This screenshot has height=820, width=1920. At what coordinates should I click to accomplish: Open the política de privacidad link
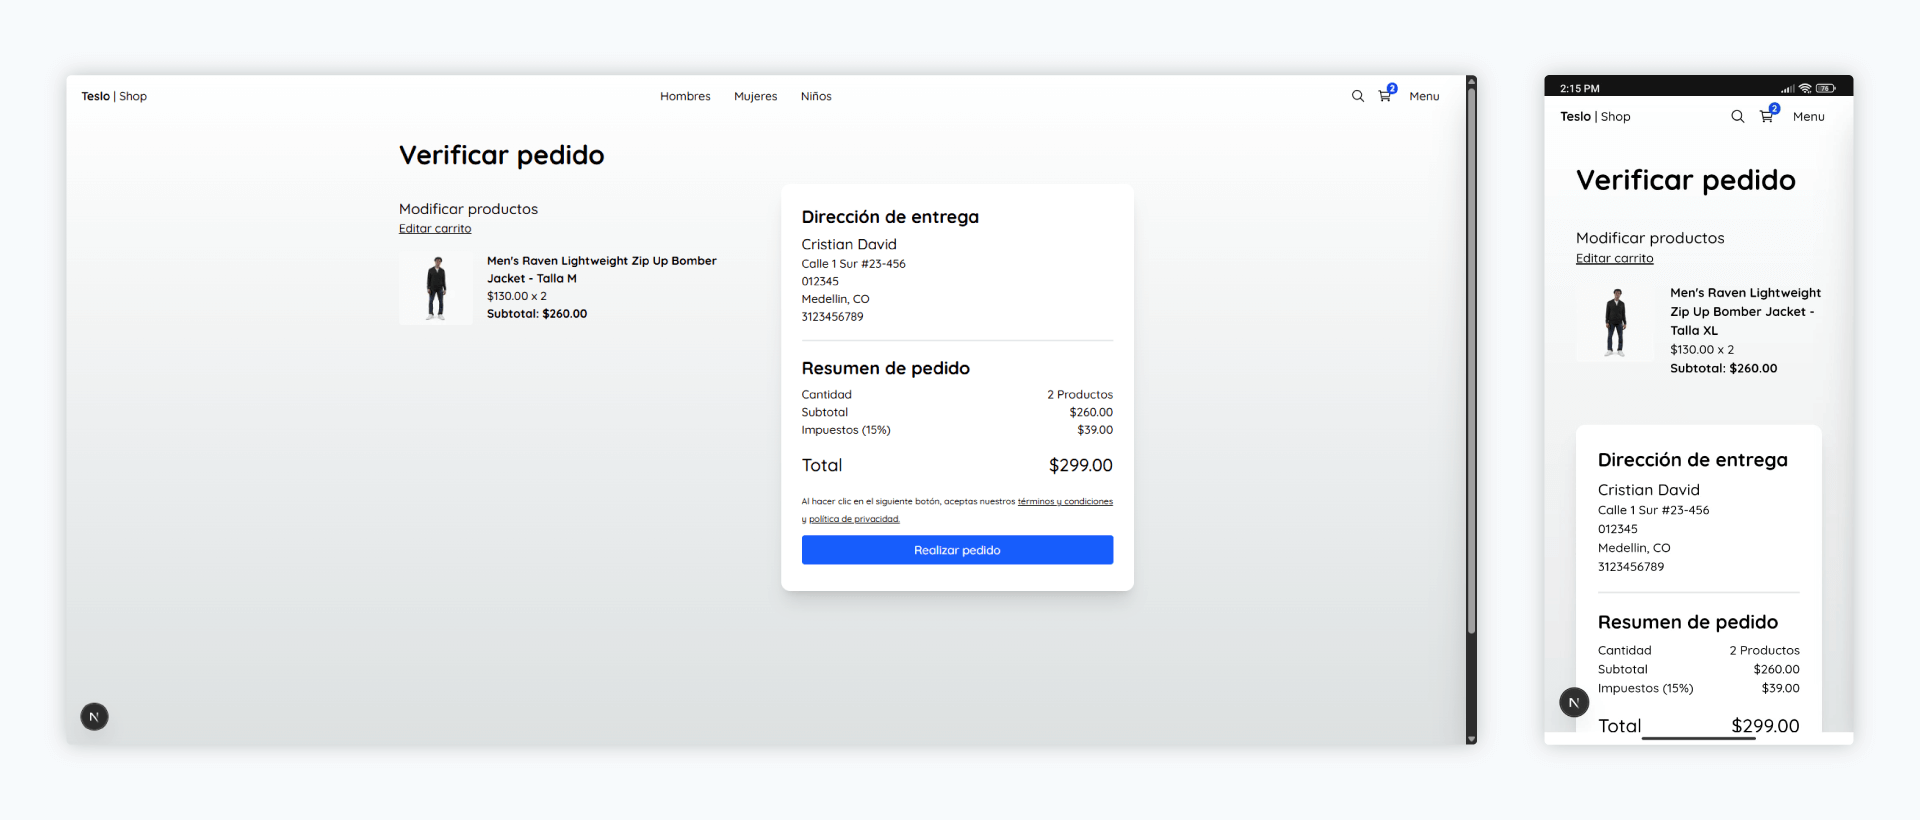[x=854, y=519]
